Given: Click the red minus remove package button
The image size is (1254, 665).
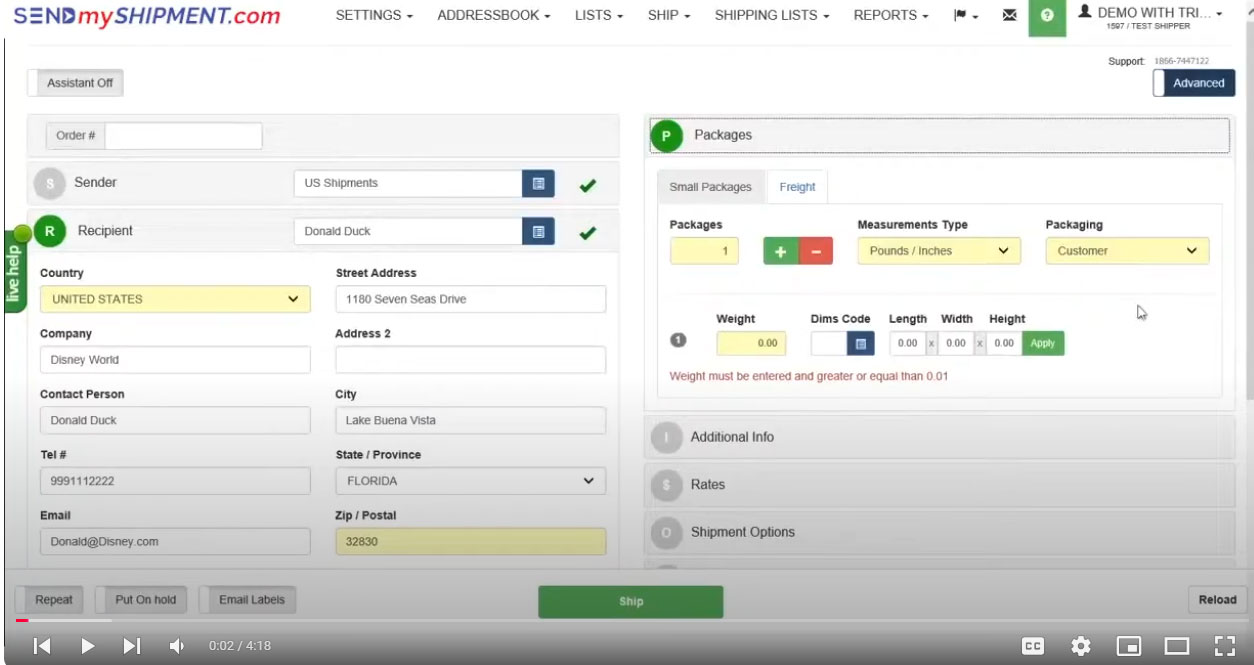Looking at the screenshot, I should coord(816,251).
